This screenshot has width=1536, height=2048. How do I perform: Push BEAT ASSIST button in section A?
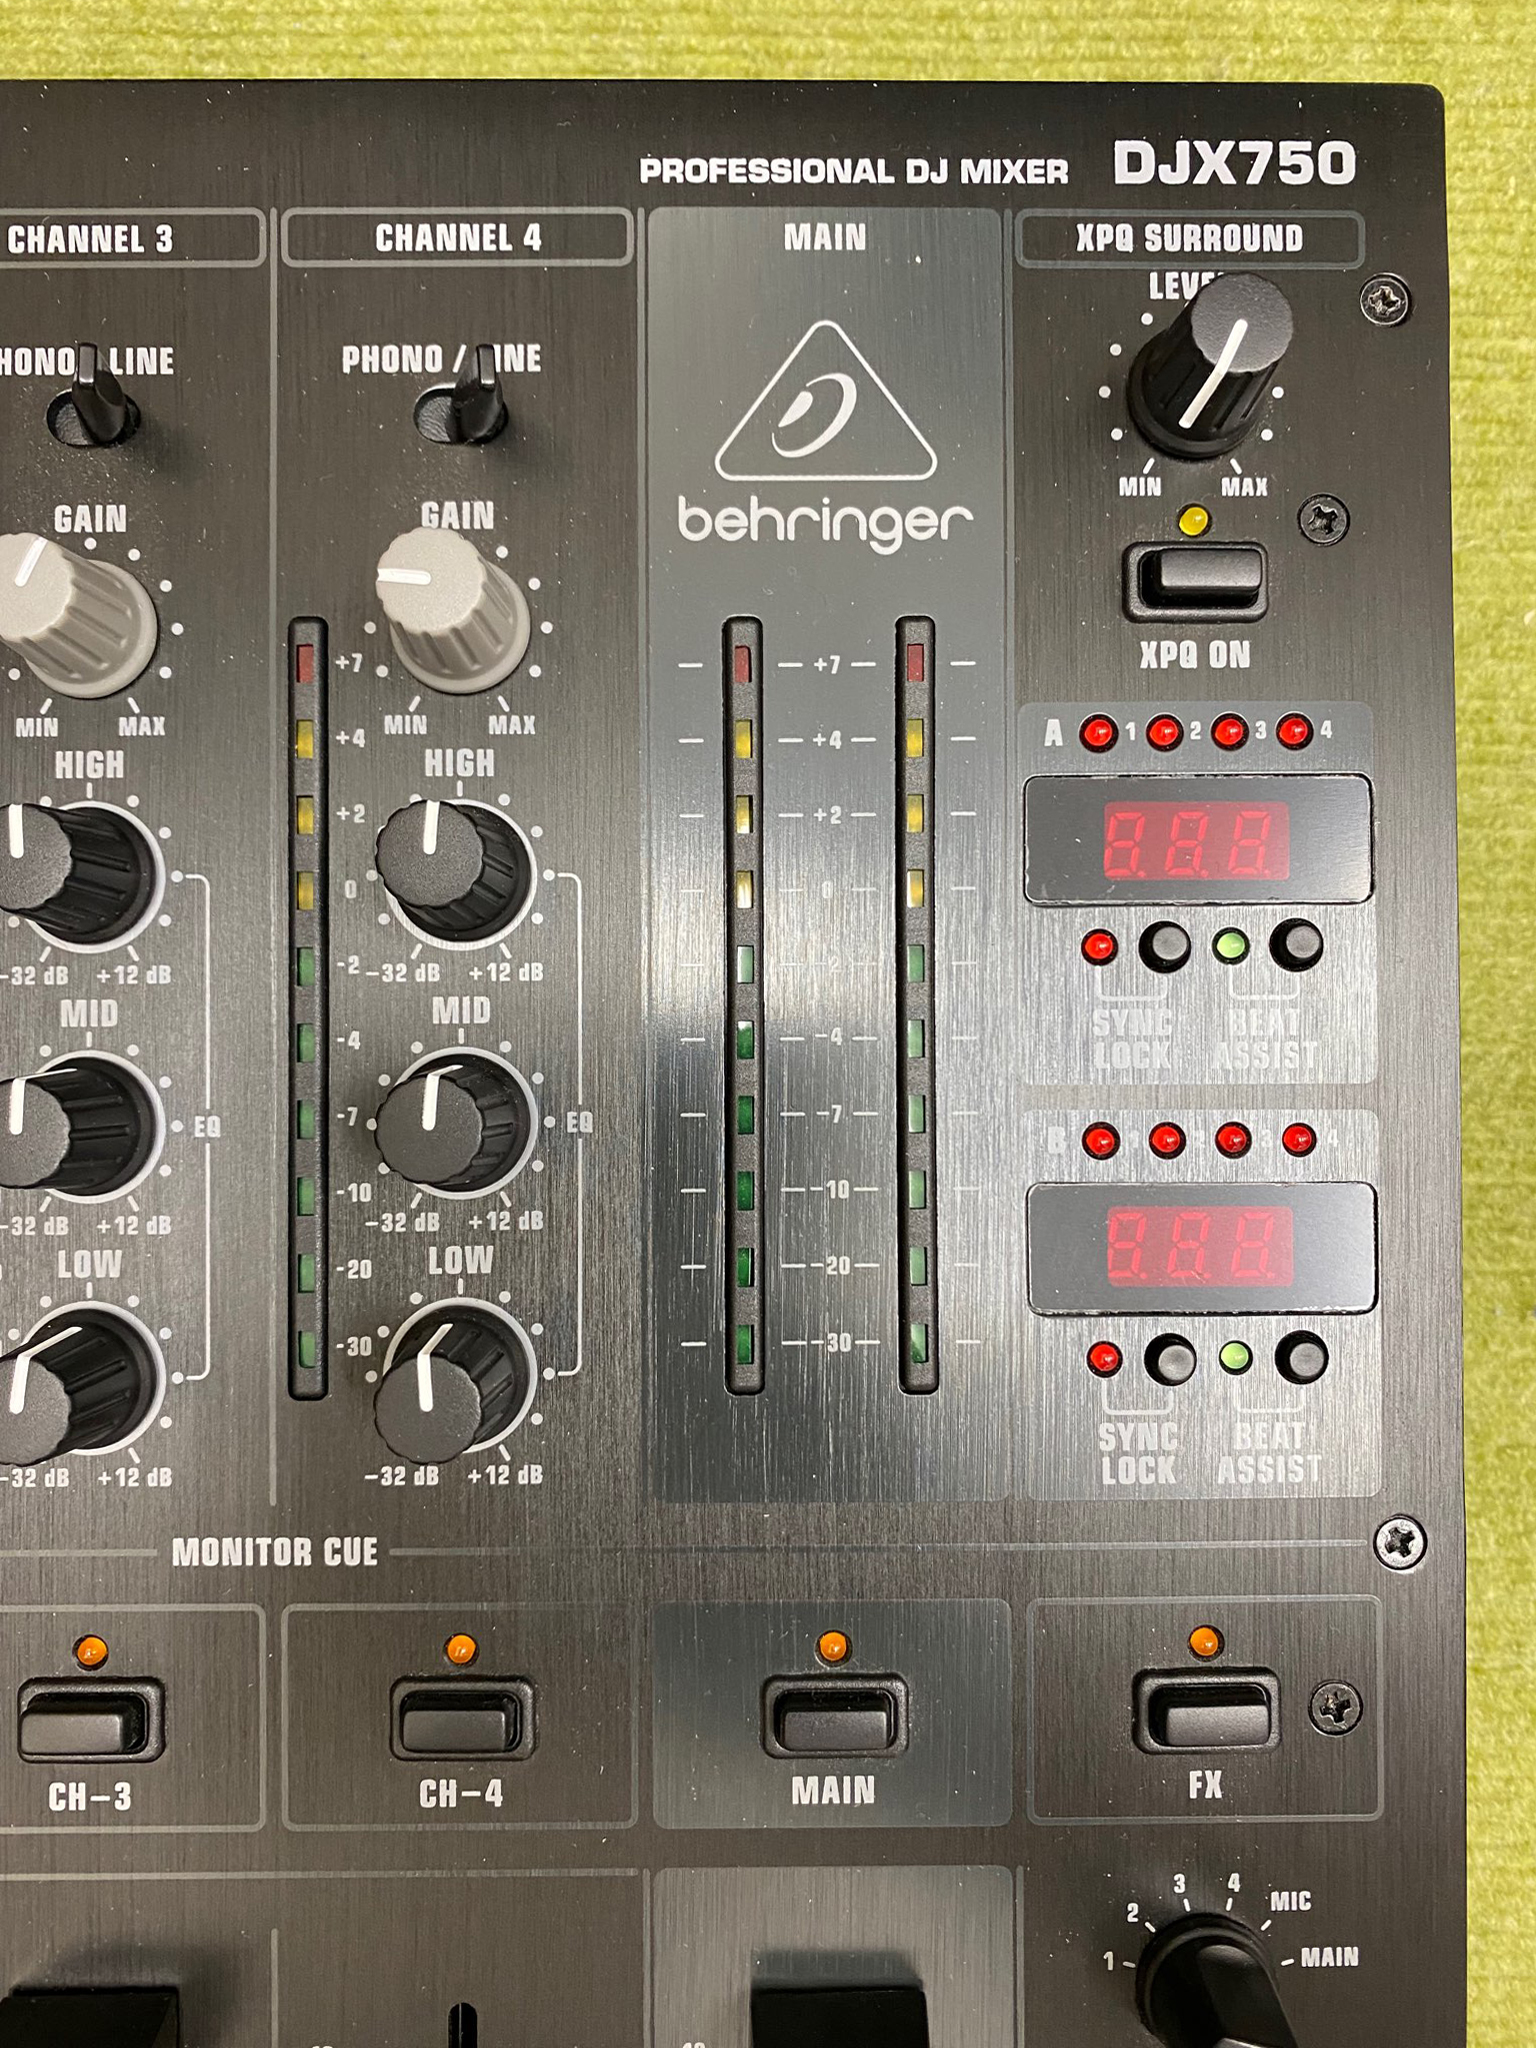tap(1297, 944)
